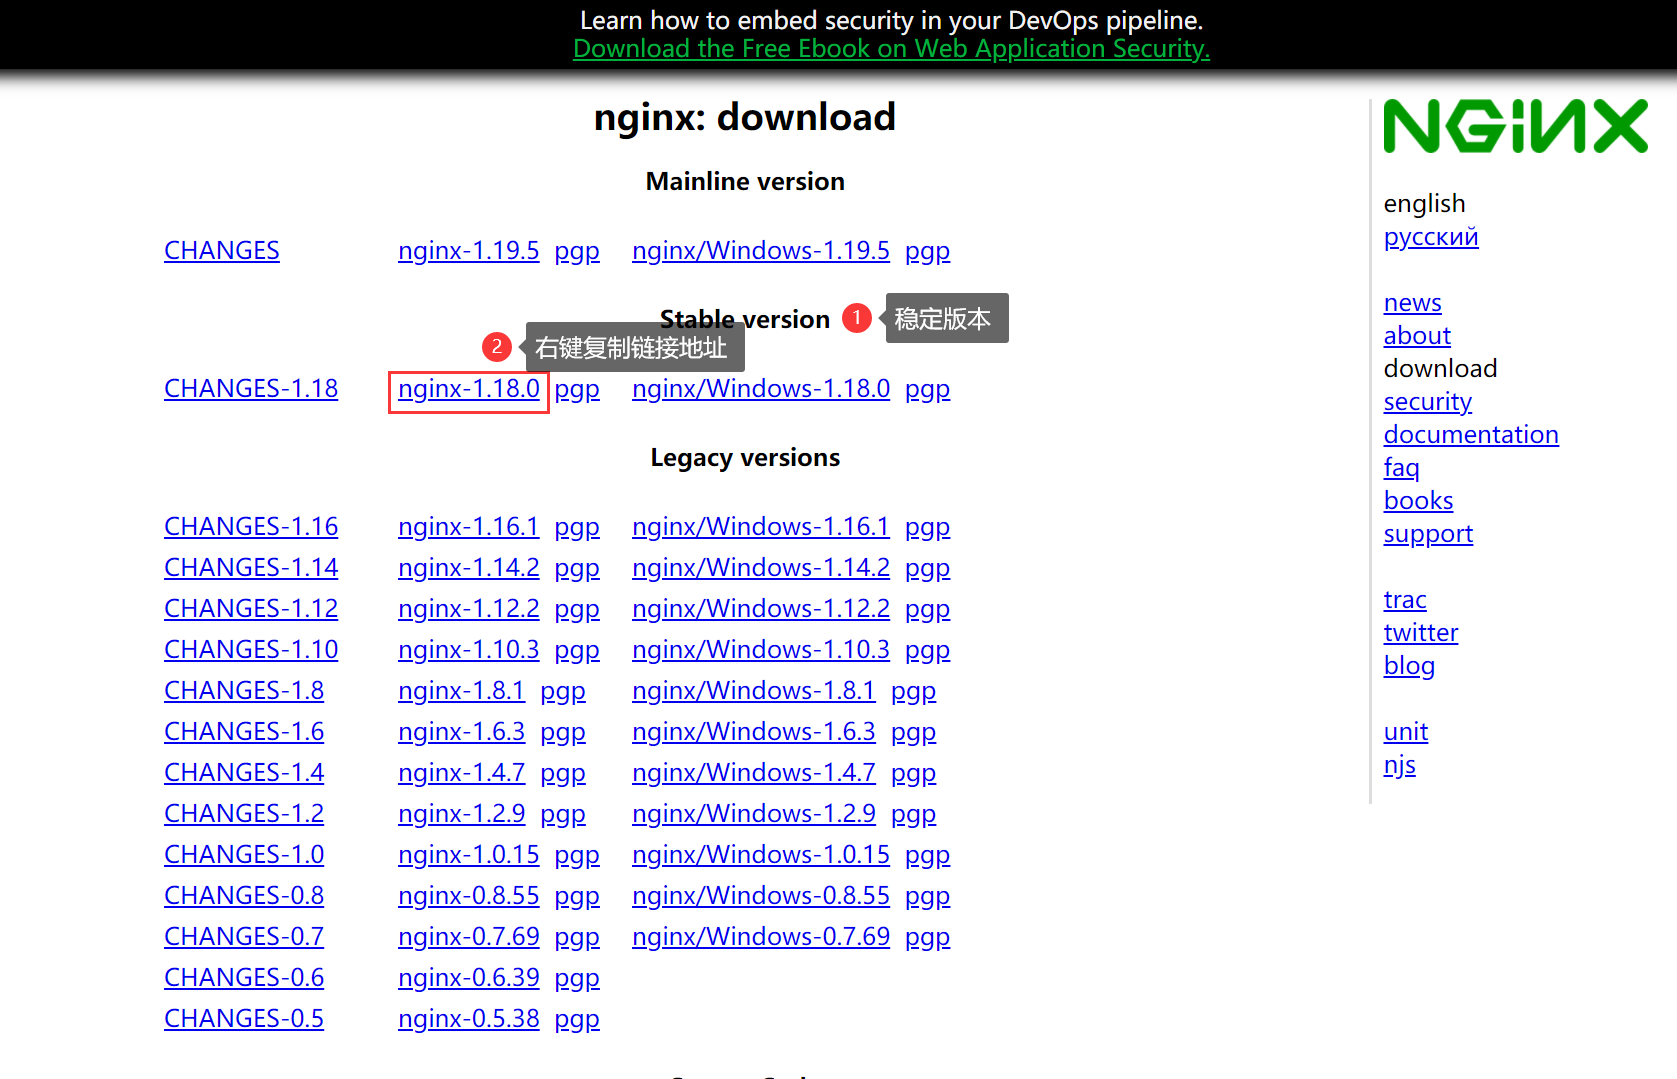Open the news page in sidebar
The width and height of the screenshot is (1677, 1079).
(x=1412, y=302)
